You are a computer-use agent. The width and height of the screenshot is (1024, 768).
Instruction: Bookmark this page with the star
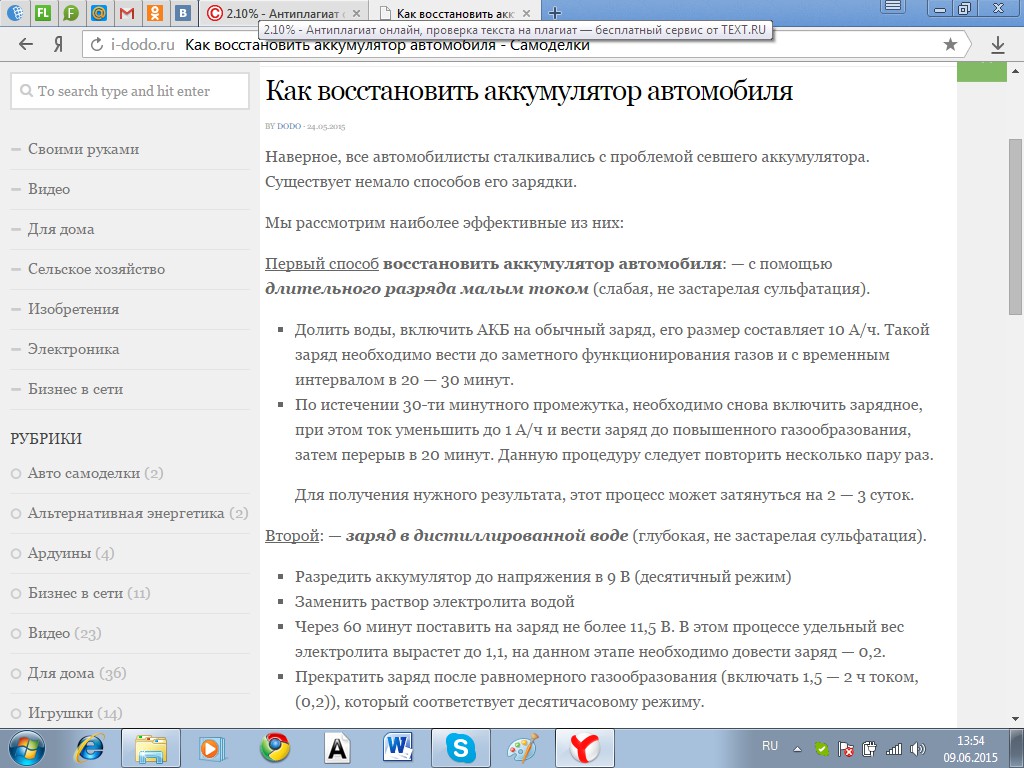950,44
